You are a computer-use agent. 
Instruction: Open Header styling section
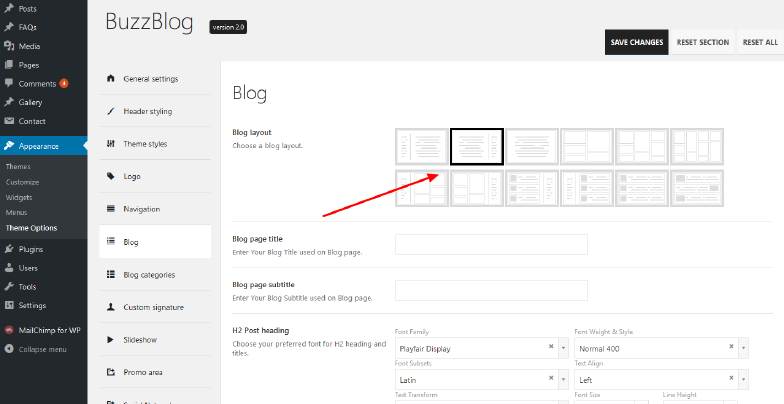pos(155,111)
